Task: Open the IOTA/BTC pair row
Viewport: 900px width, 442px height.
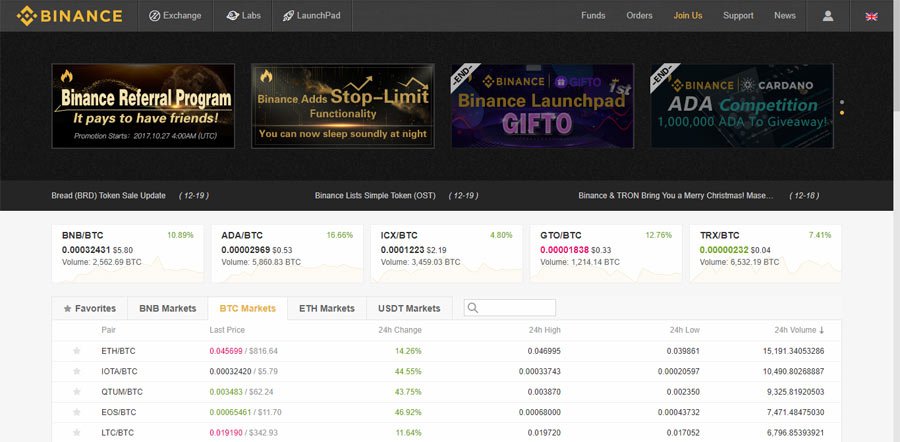Action: coord(447,371)
